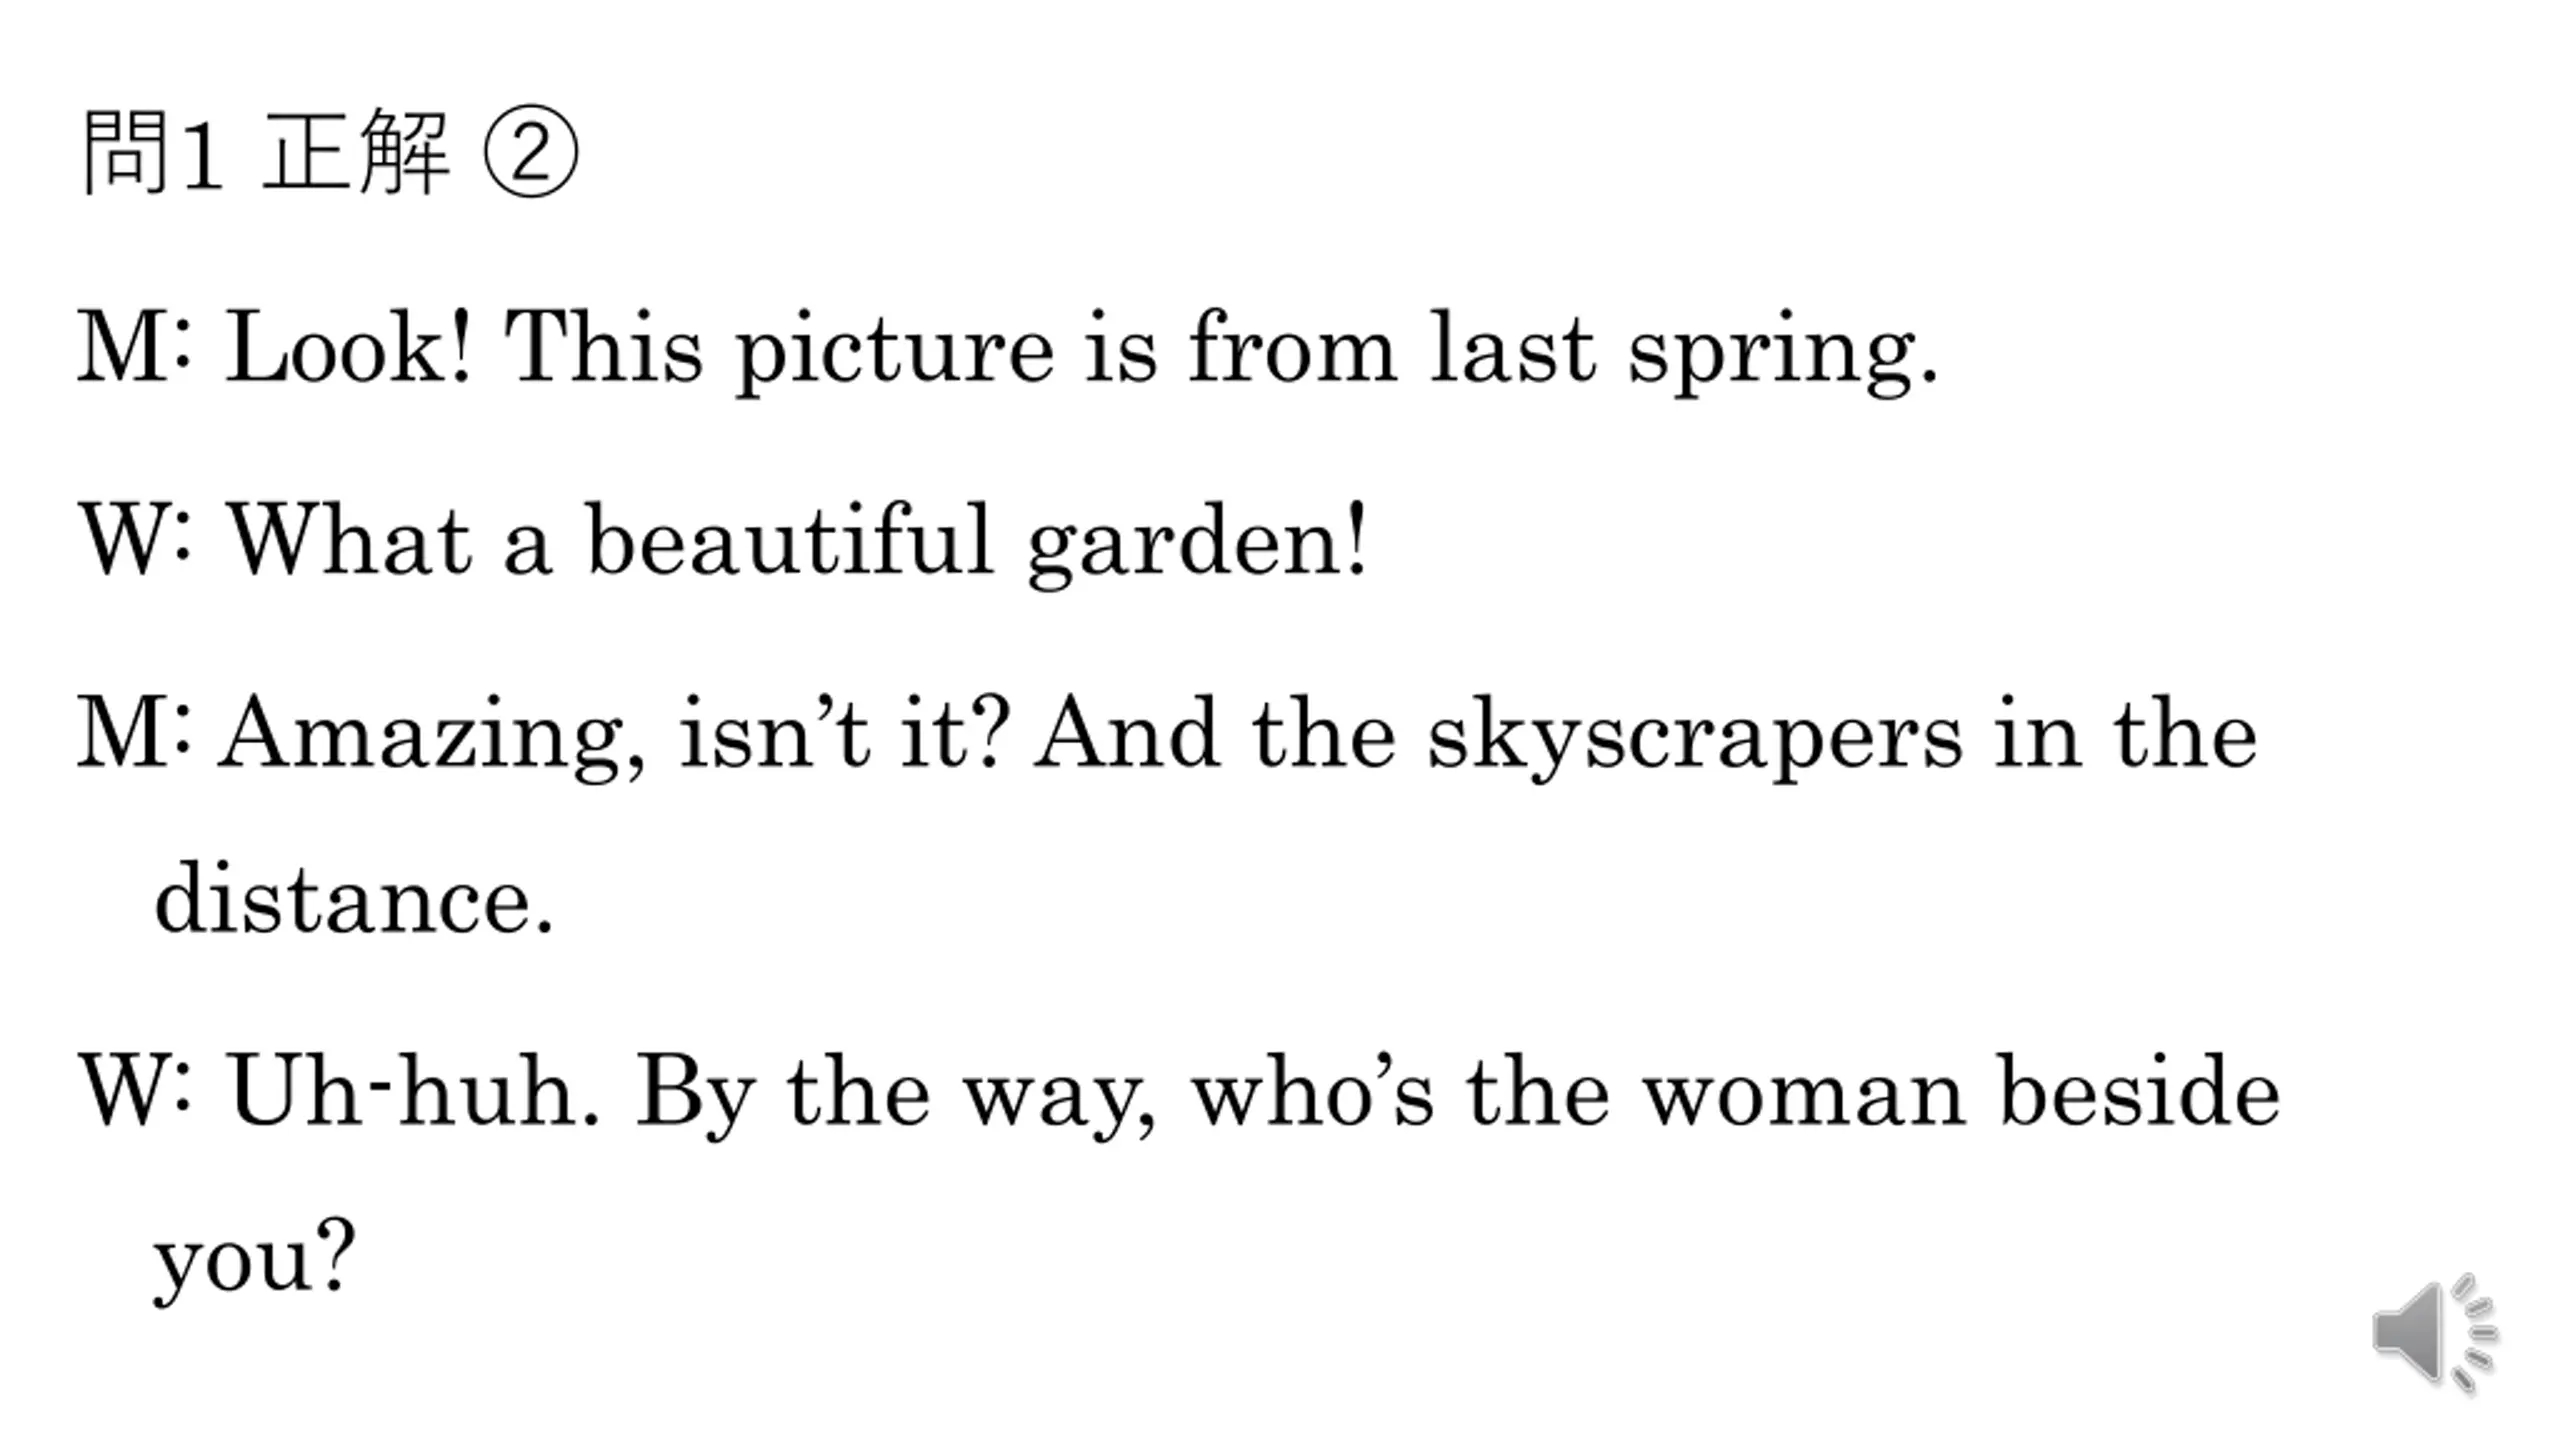Select the phrase "last spring."
The height and width of the screenshot is (1440, 2560).
tap(1683, 352)
